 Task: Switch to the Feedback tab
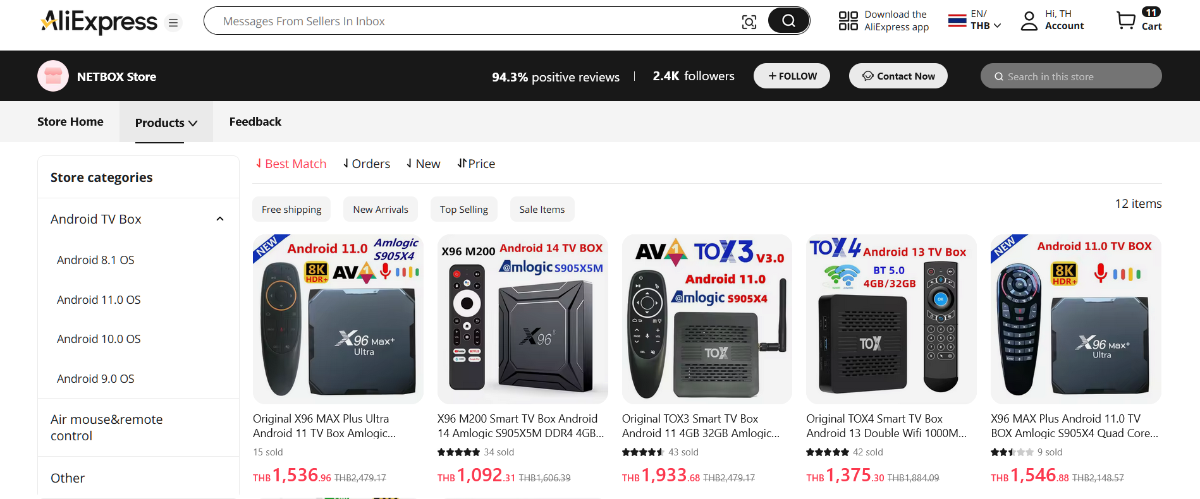click(255, 122)
